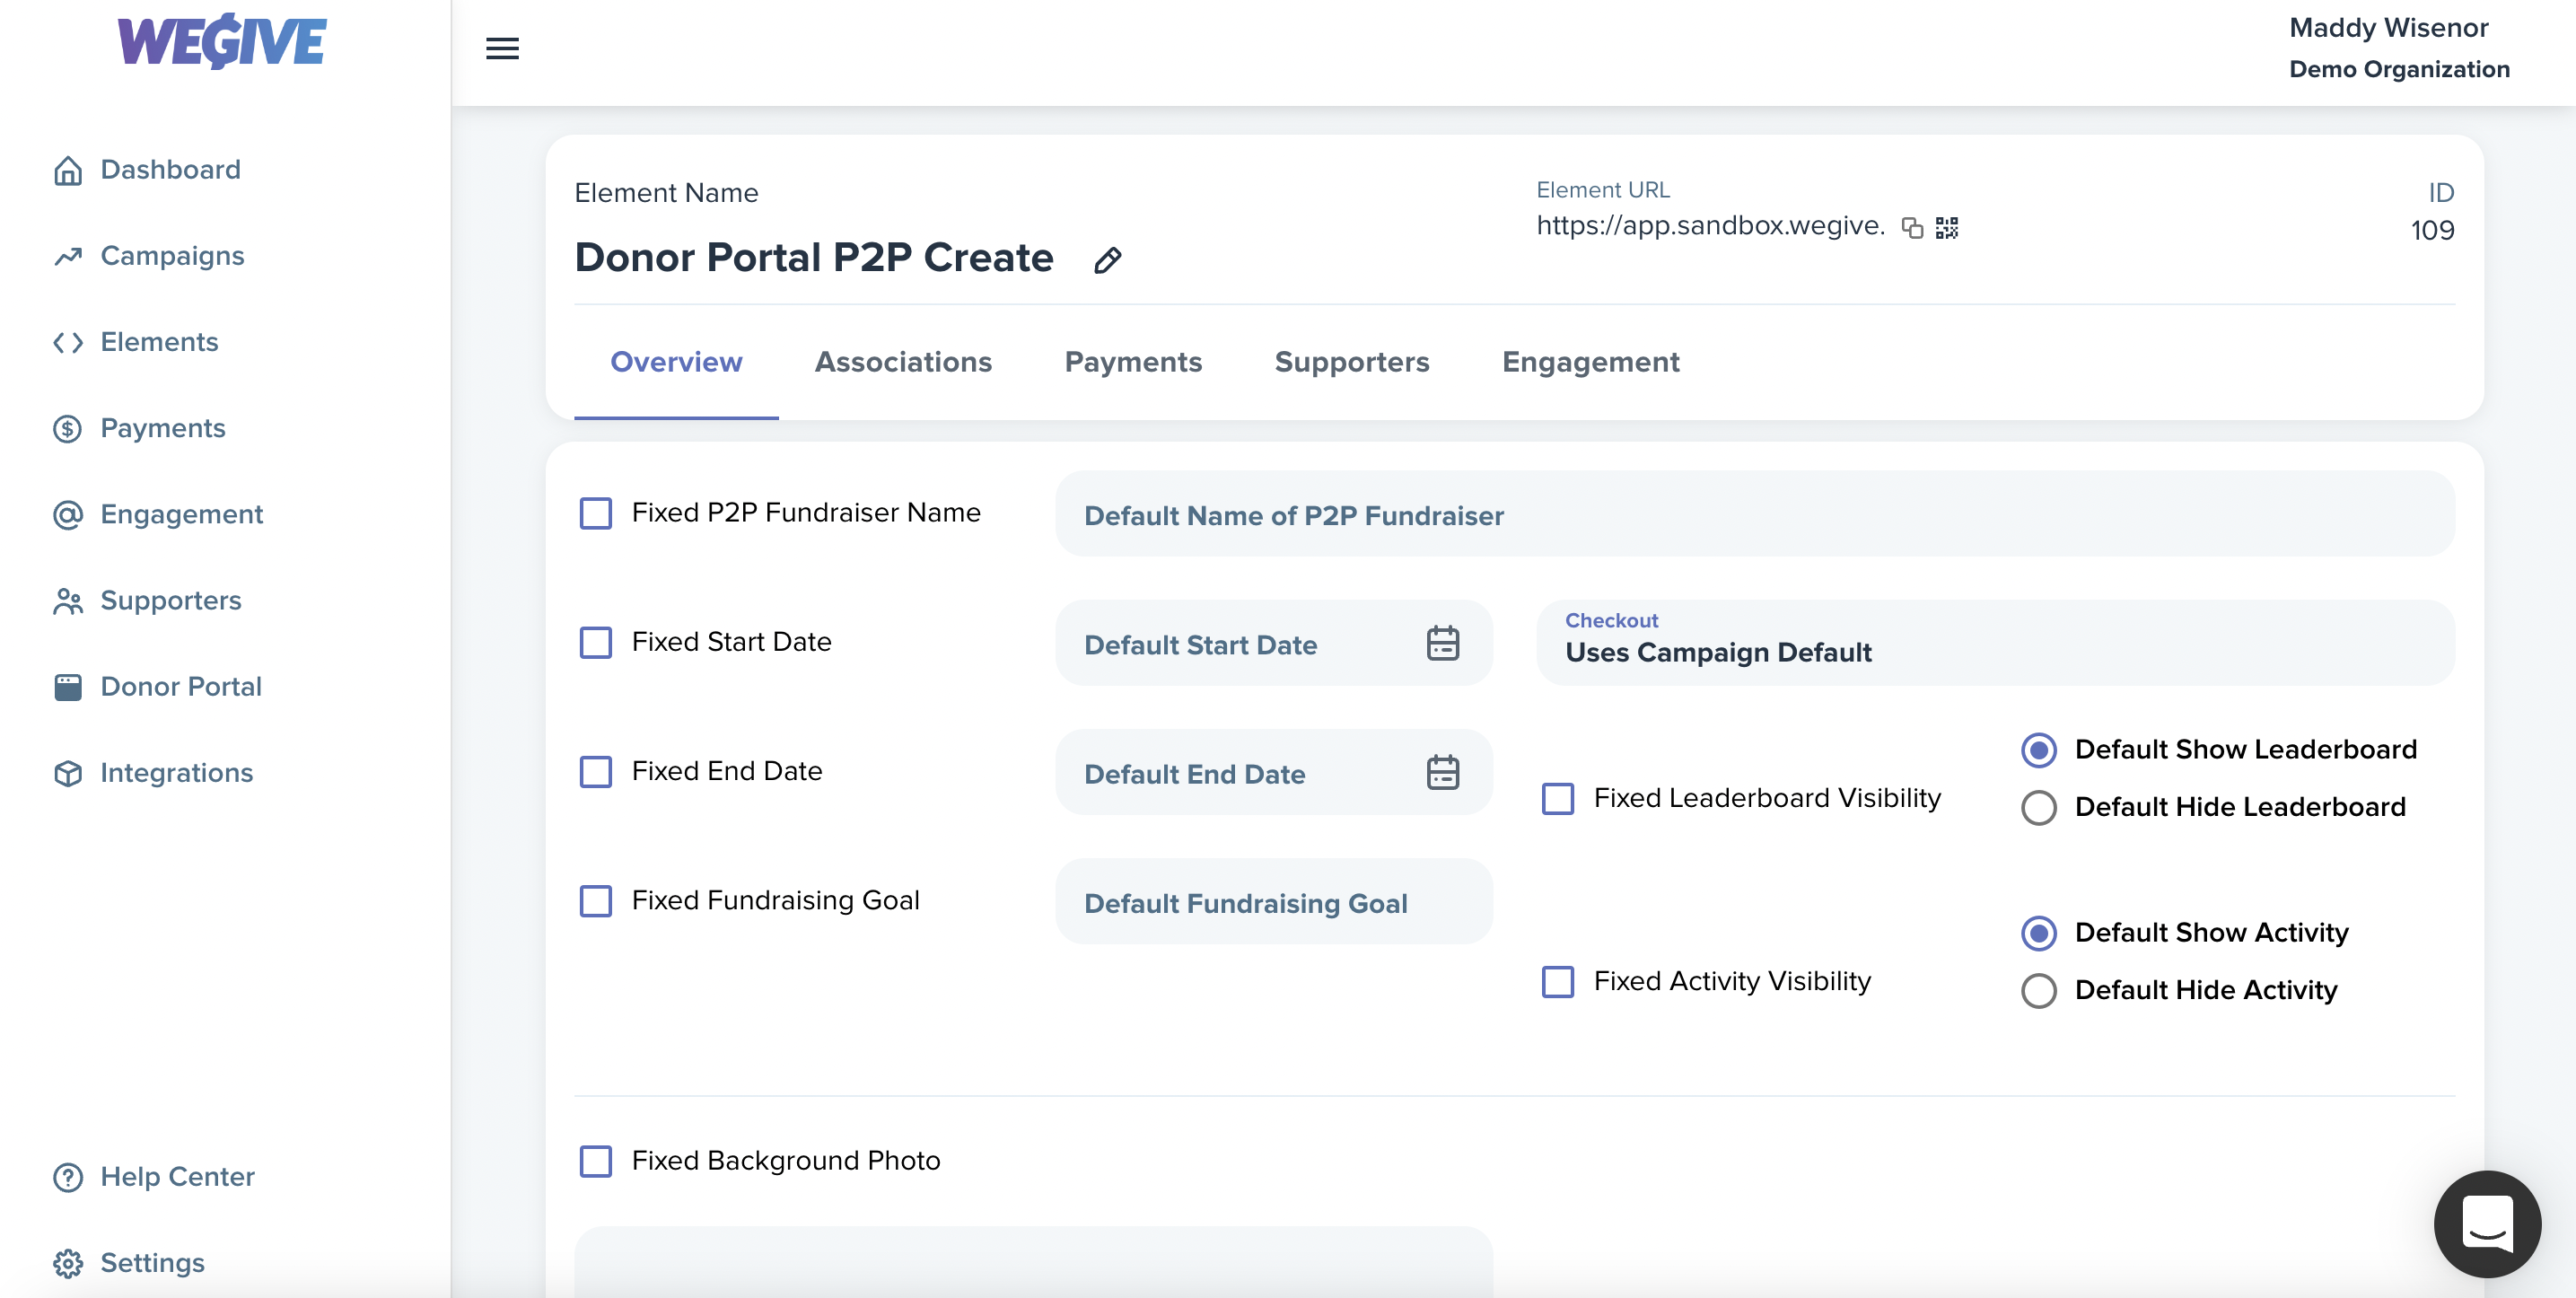Switch to the Overview tab

click(x=676, y=362)
